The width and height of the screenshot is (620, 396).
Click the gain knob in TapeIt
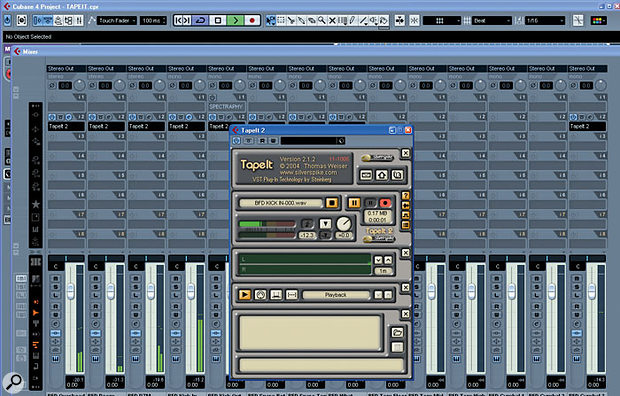click(344, 224)
